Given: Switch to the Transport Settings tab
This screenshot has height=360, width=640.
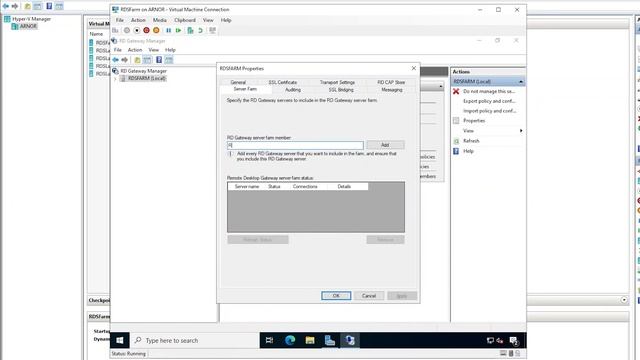Looking at the screenshot, I should click(337, 82).
